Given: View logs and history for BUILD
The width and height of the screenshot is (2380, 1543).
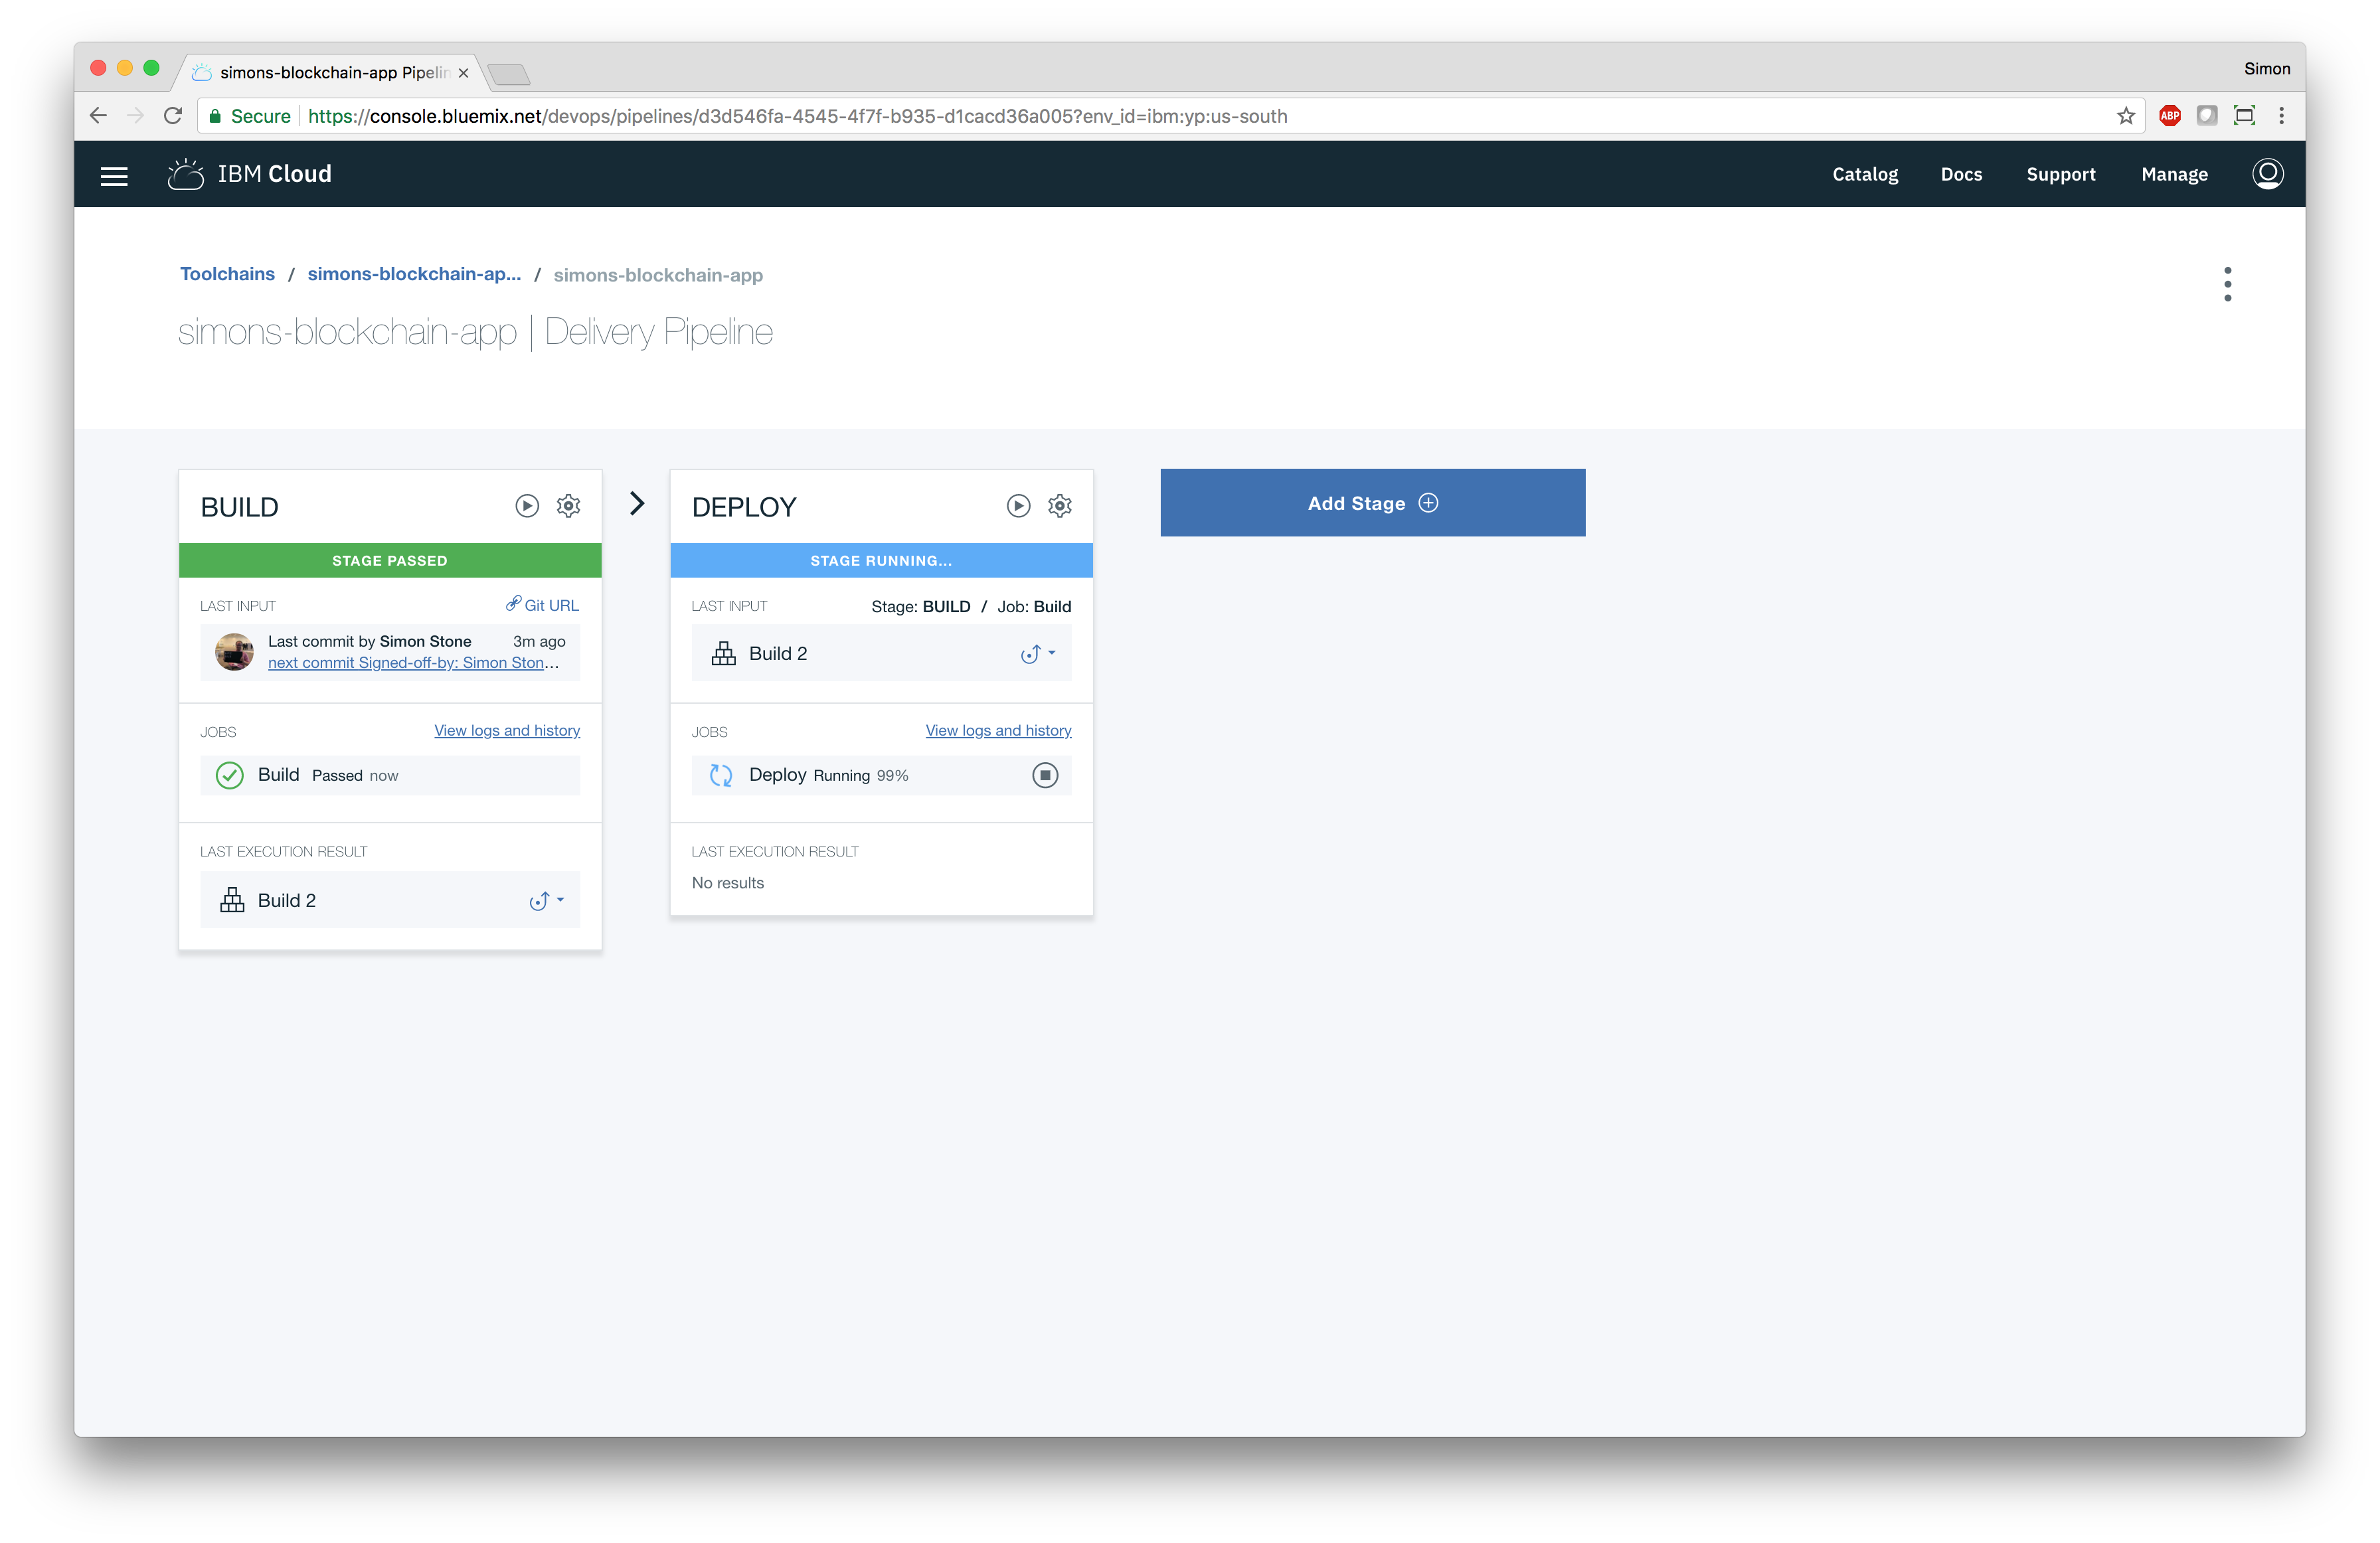Looking at the screenshot, I should pos(506,731).
